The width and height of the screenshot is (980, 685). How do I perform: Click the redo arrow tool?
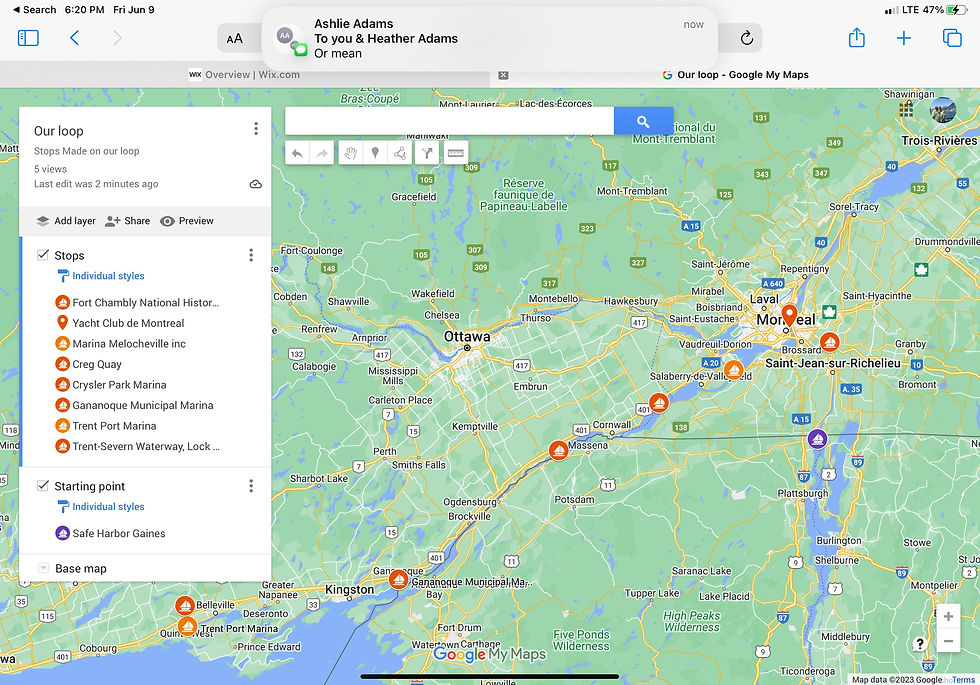322,153
